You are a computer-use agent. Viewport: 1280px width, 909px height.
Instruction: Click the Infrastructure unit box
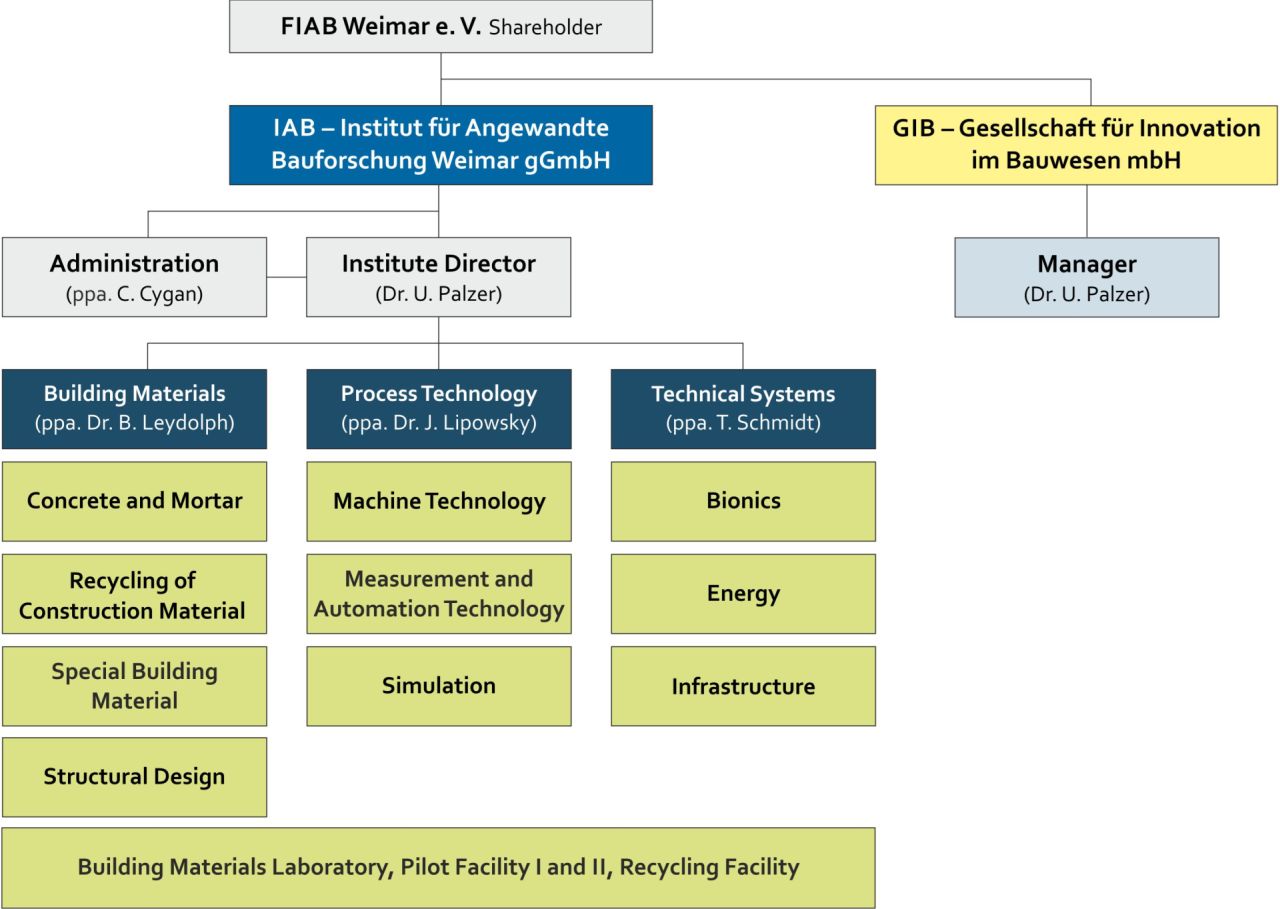tap(743, 685)
